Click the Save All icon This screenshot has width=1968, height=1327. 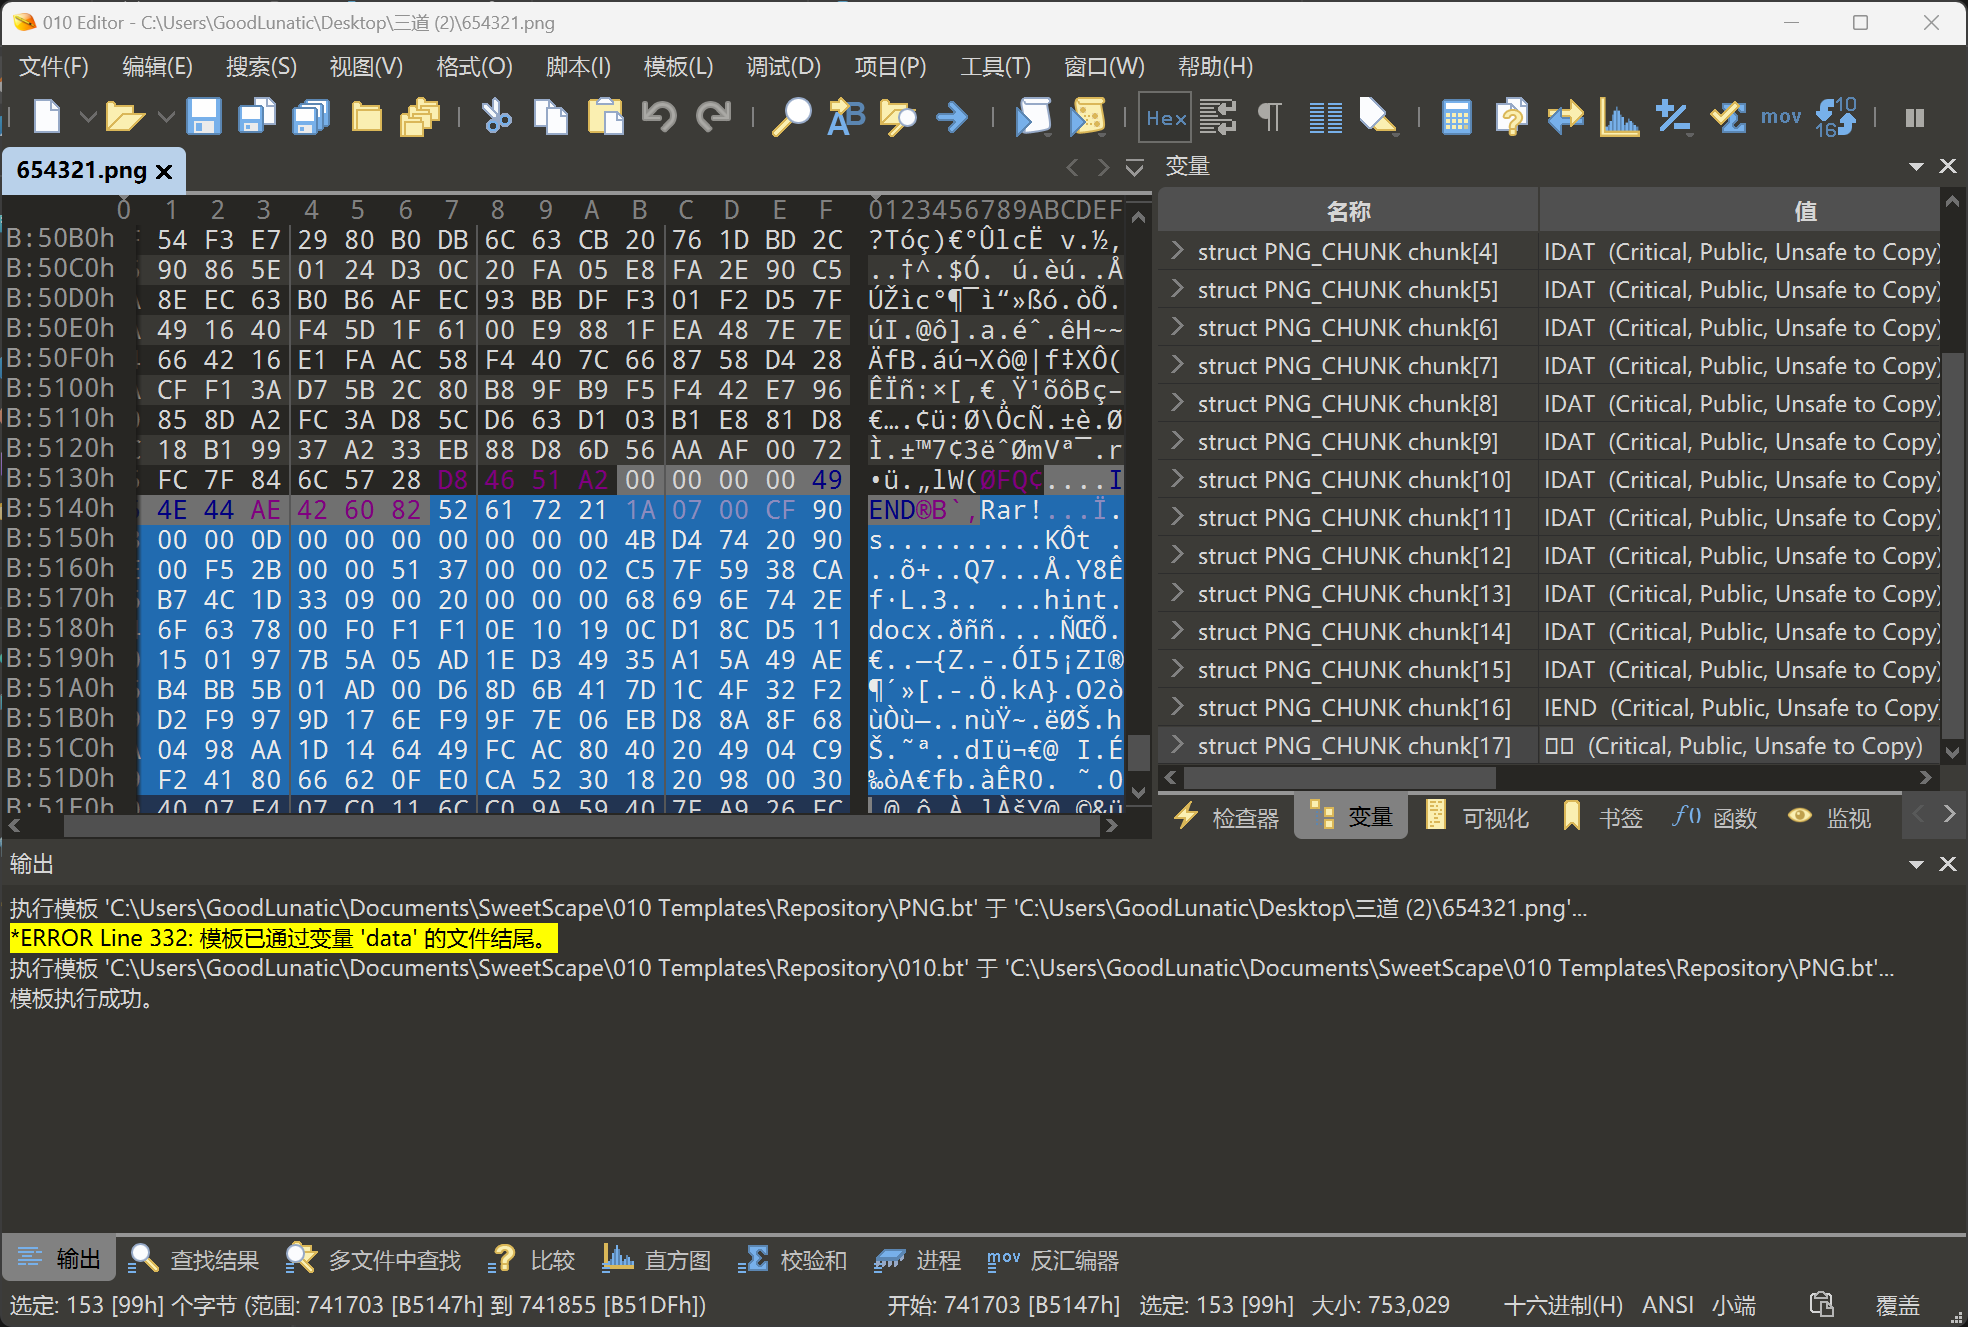[311, 117]
